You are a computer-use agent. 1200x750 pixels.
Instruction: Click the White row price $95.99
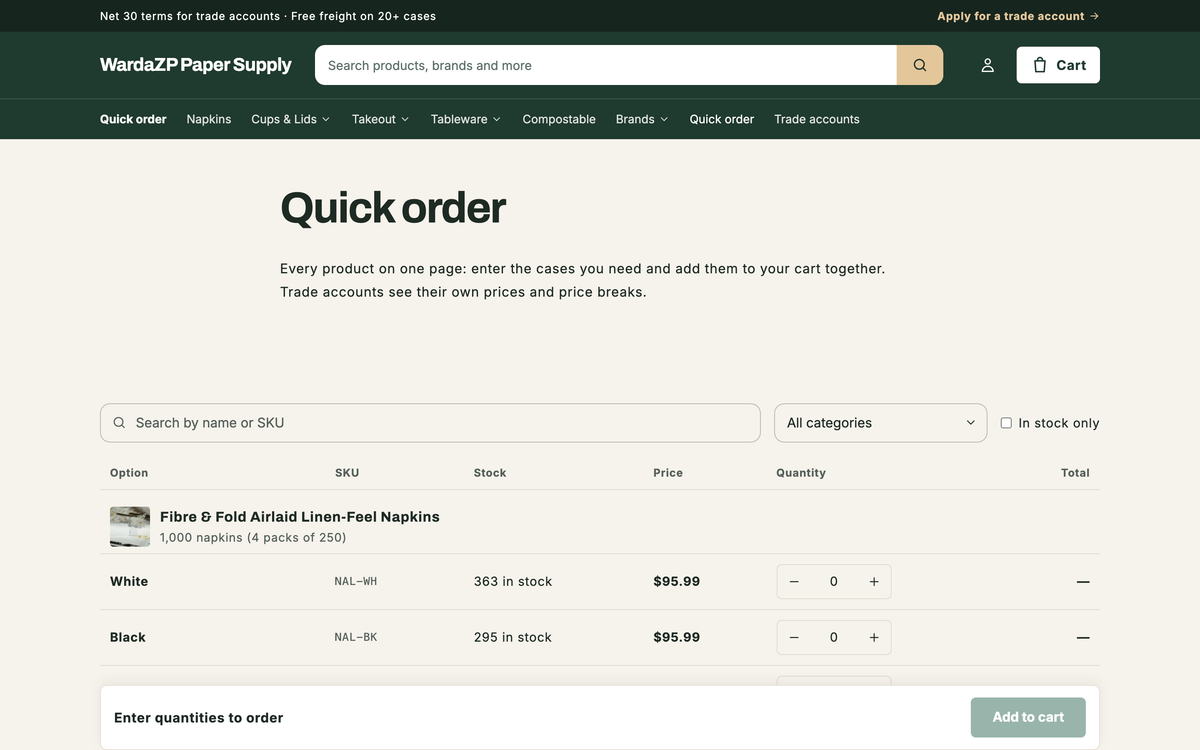[x=677, y=581]
